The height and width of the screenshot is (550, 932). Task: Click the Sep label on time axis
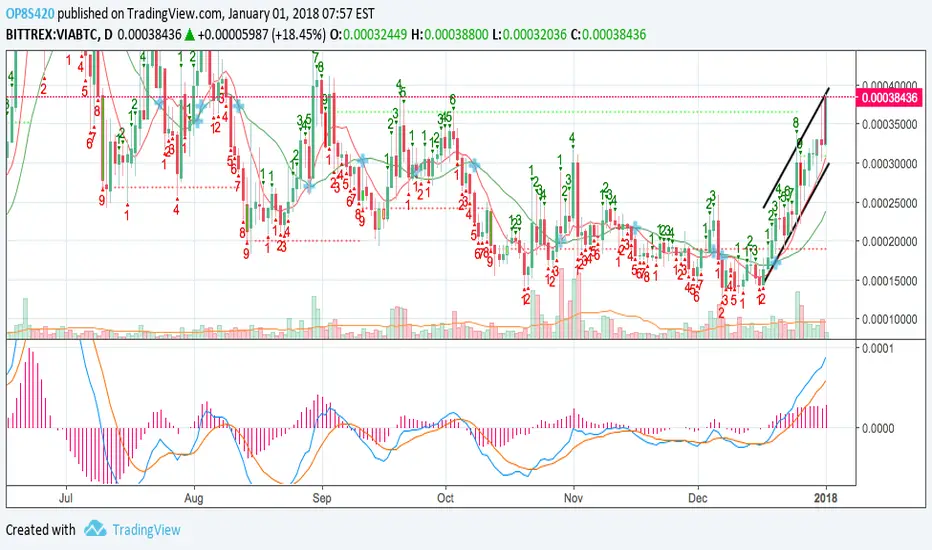pos(322,498)
